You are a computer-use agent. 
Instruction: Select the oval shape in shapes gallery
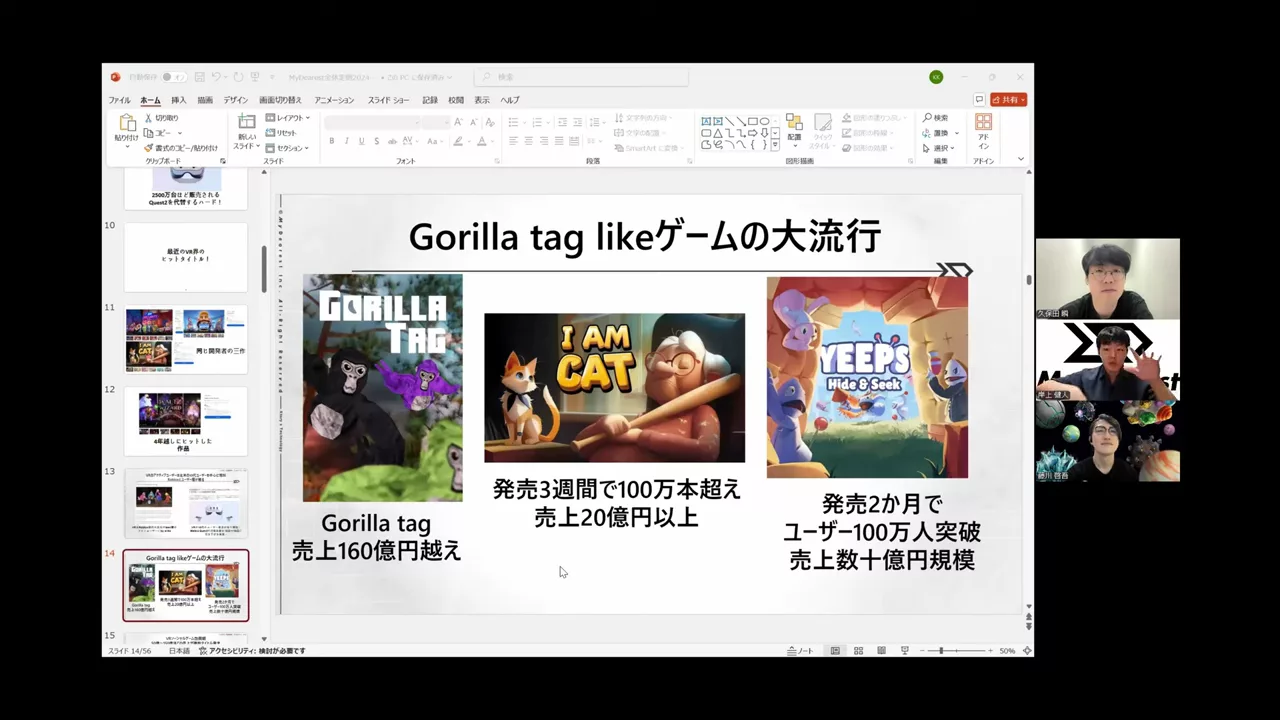coord(764,121)
